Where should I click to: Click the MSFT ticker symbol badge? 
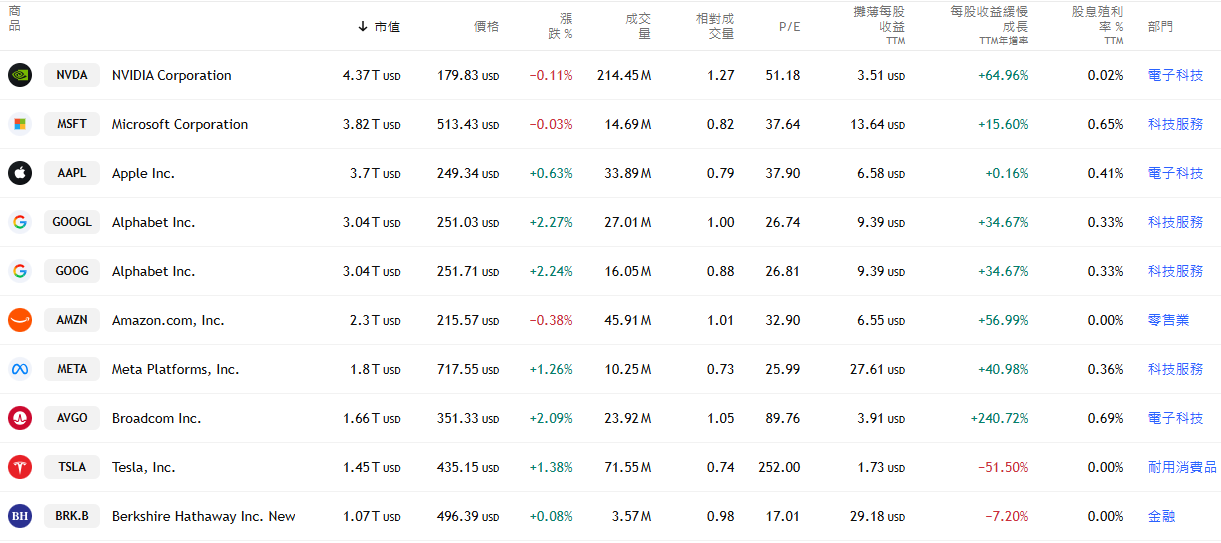point(72,124)
